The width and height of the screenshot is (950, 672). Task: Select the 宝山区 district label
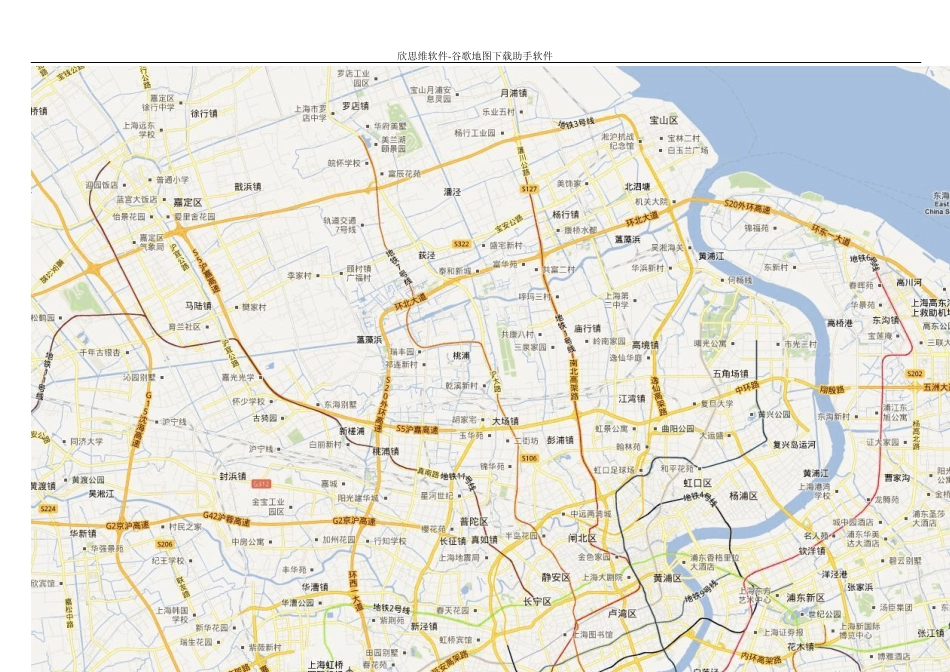tap(663, 120)
